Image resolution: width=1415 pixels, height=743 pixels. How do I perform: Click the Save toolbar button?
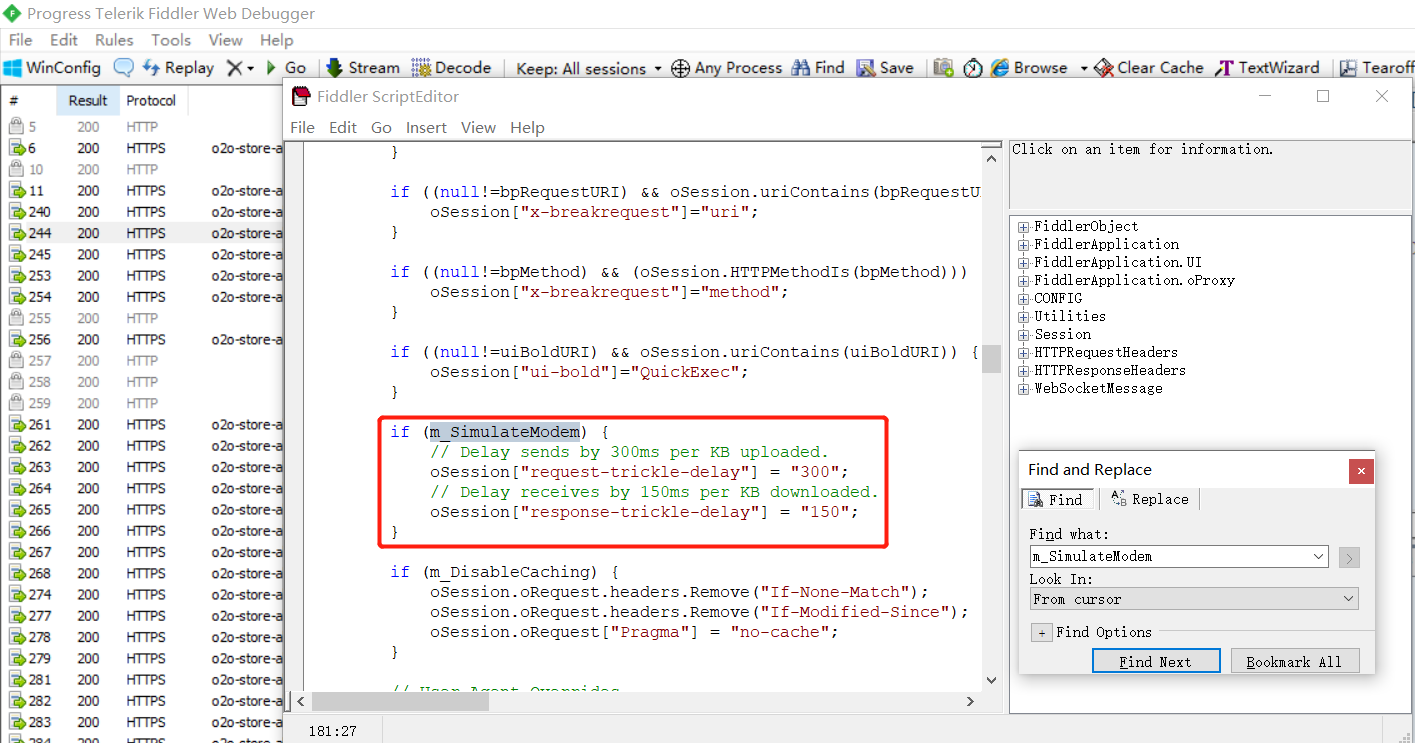(x=885, y=68)
